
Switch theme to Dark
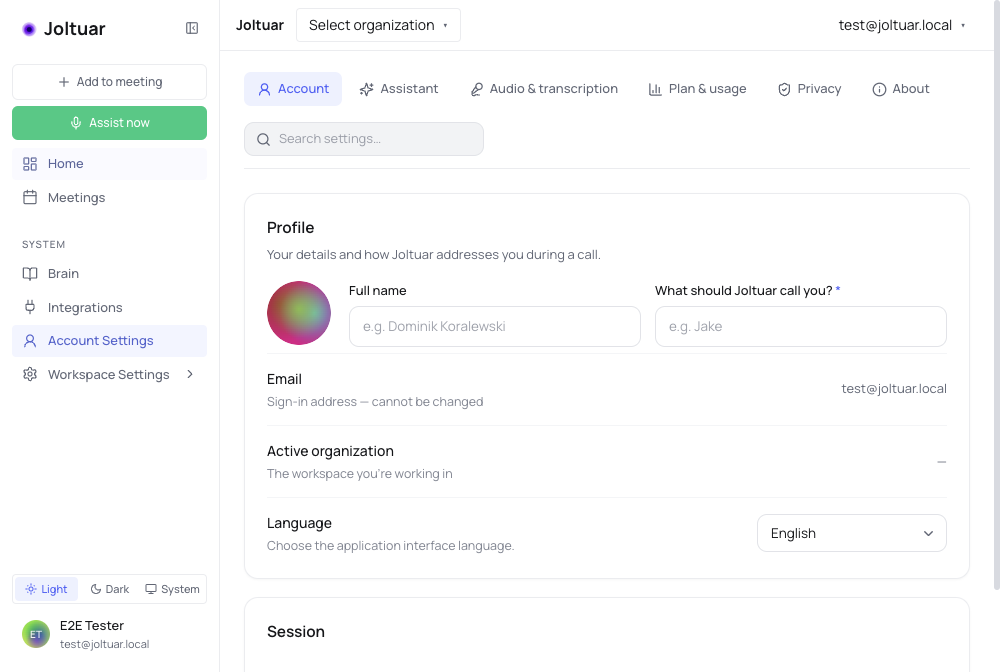coord(110,589)
